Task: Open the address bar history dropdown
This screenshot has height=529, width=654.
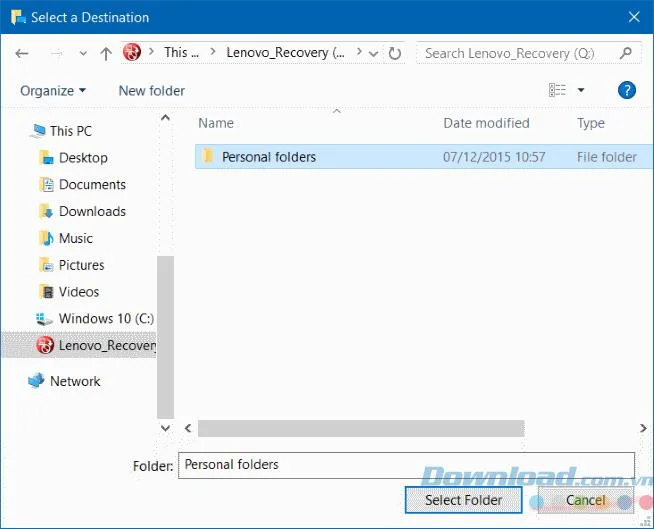Action: 374,53
